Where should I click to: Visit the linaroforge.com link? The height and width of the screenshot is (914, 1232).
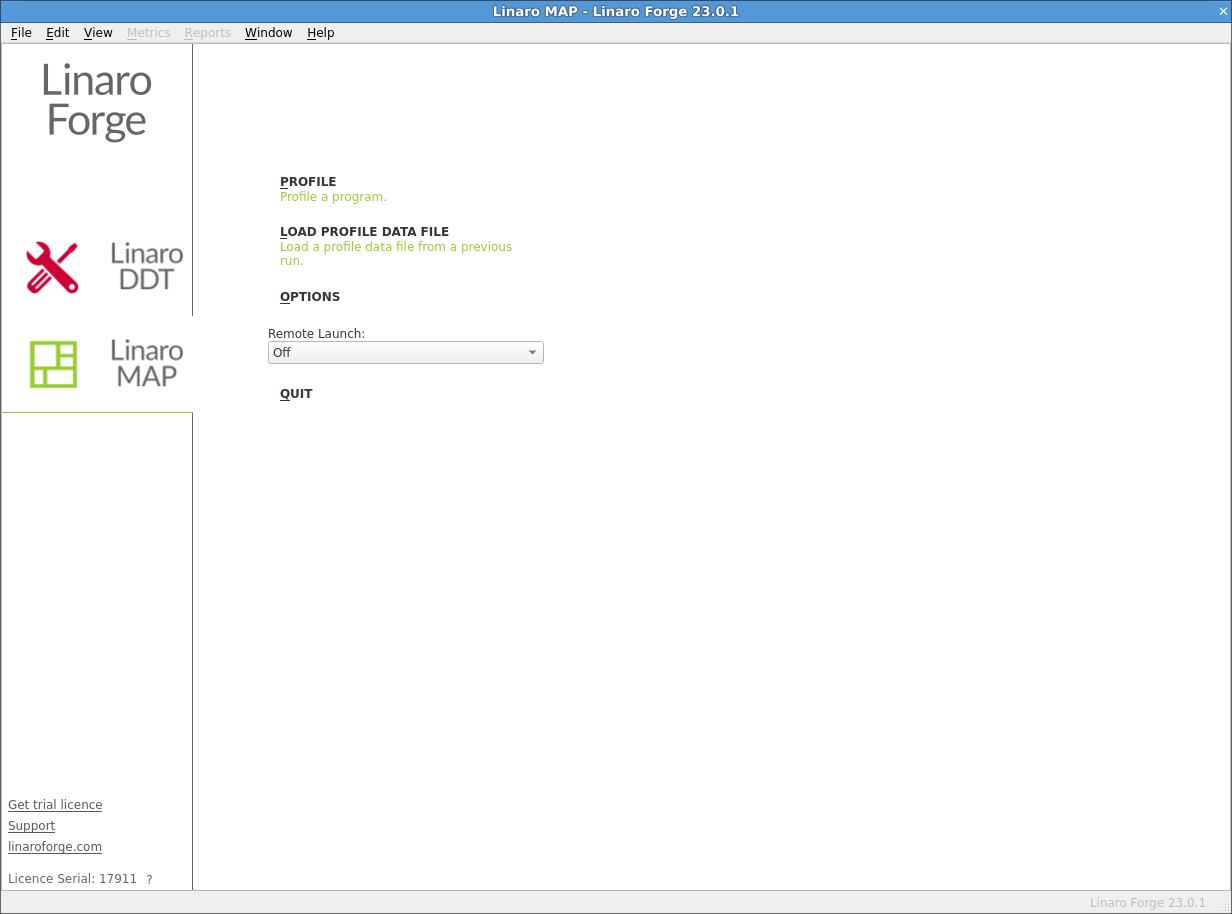tap(55, 847)
